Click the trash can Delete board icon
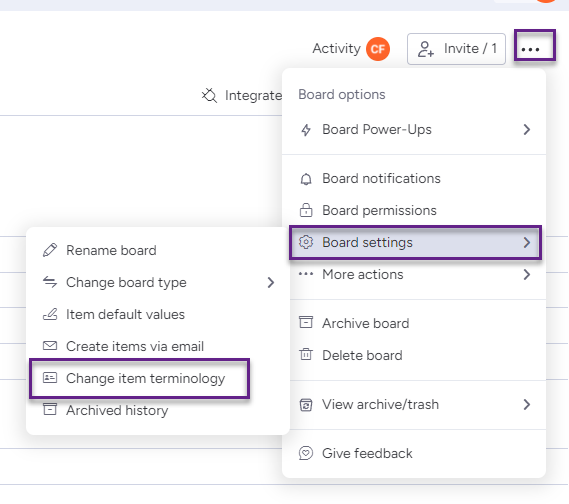Viewport: 569px width, 504px height. (x=306, y=354)
